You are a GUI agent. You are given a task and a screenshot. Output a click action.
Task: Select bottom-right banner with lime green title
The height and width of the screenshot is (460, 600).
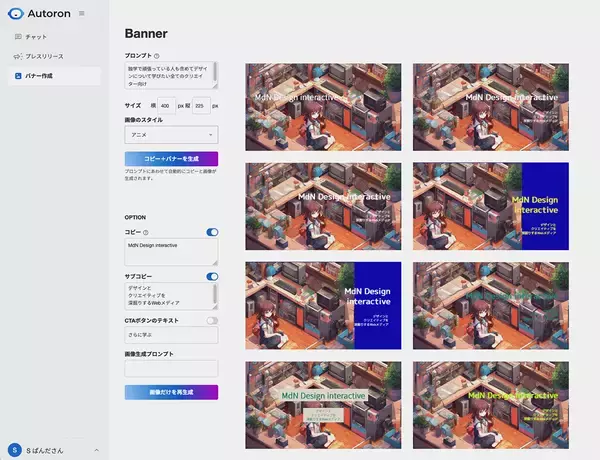click(x=491, y=405)
